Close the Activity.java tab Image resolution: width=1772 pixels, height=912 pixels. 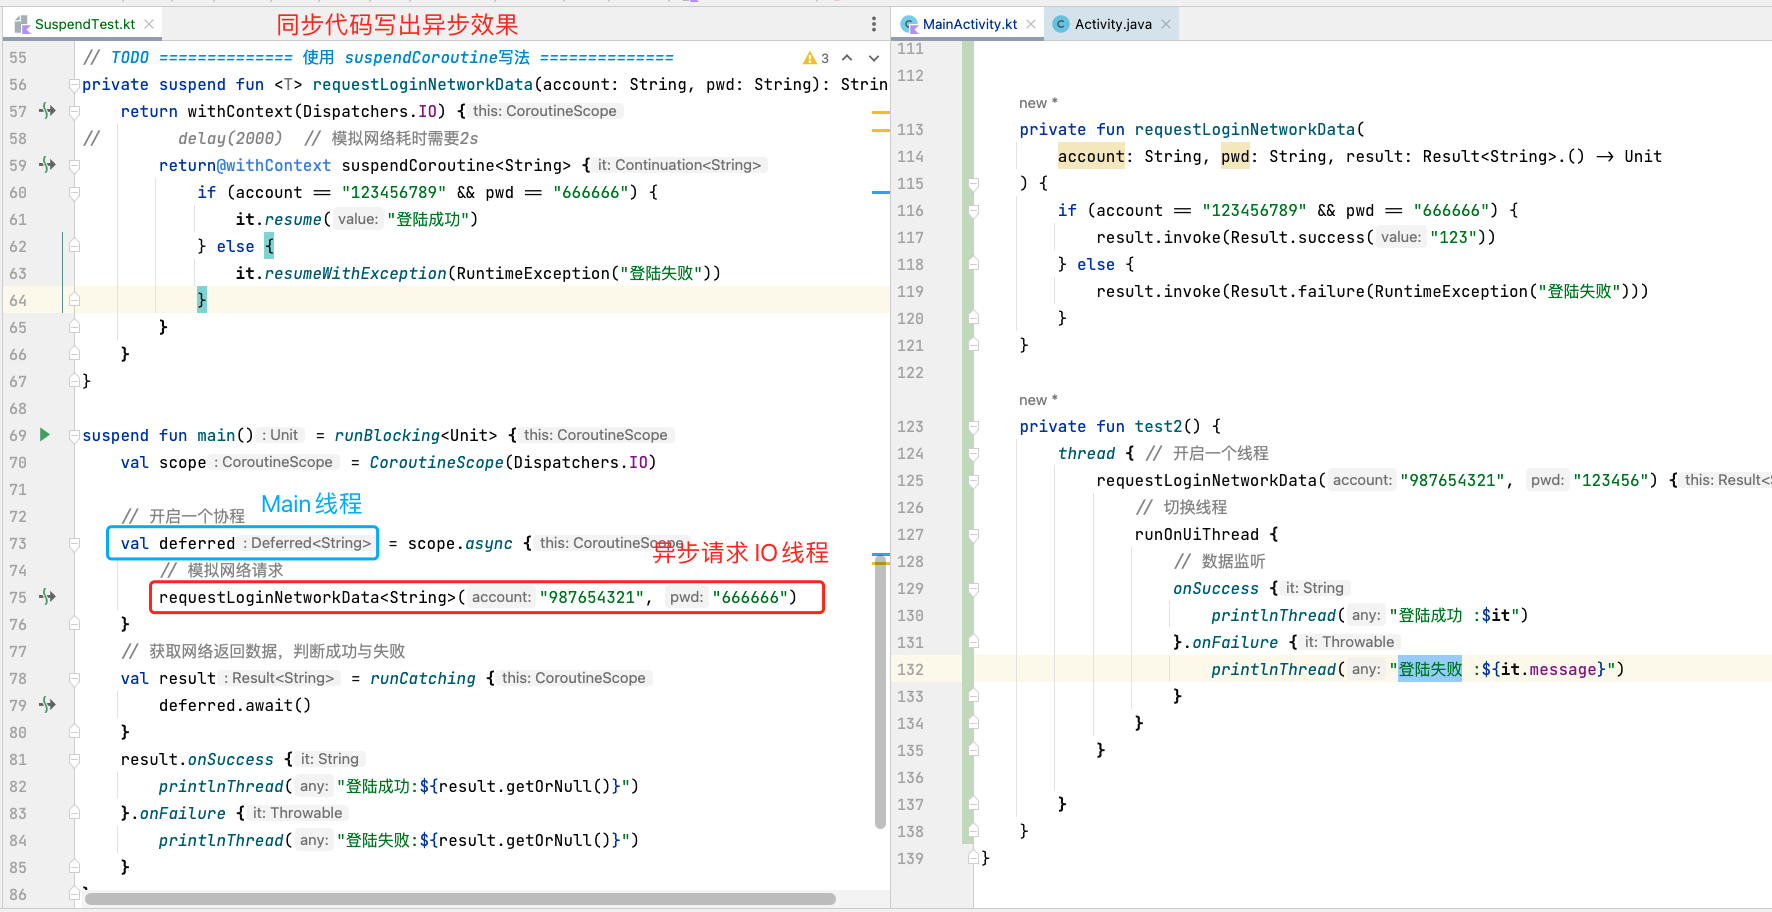[1166, 24]
